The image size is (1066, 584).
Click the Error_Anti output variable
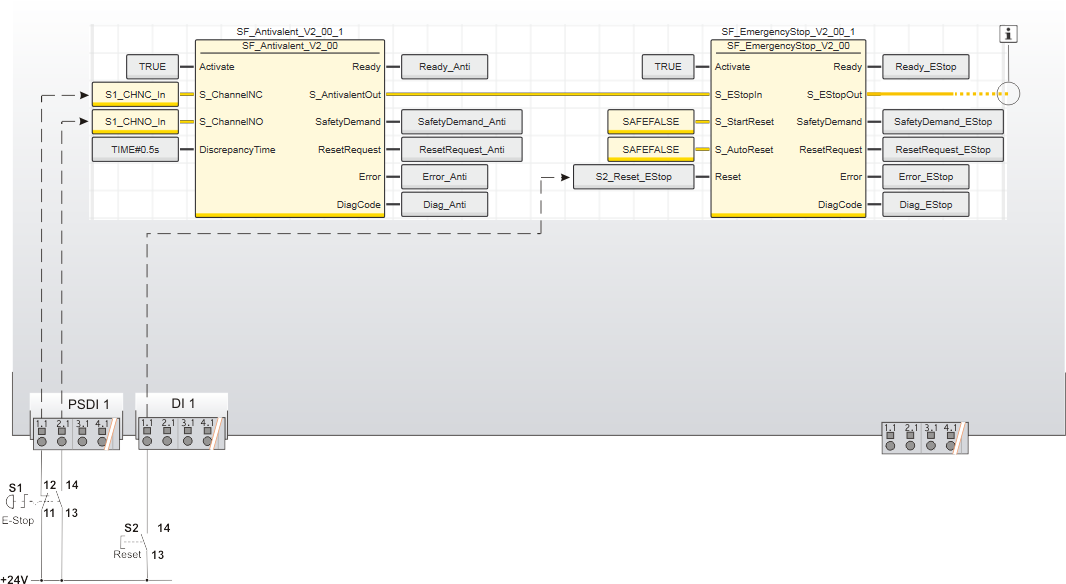pyautogui.click(x=443, y=177)
